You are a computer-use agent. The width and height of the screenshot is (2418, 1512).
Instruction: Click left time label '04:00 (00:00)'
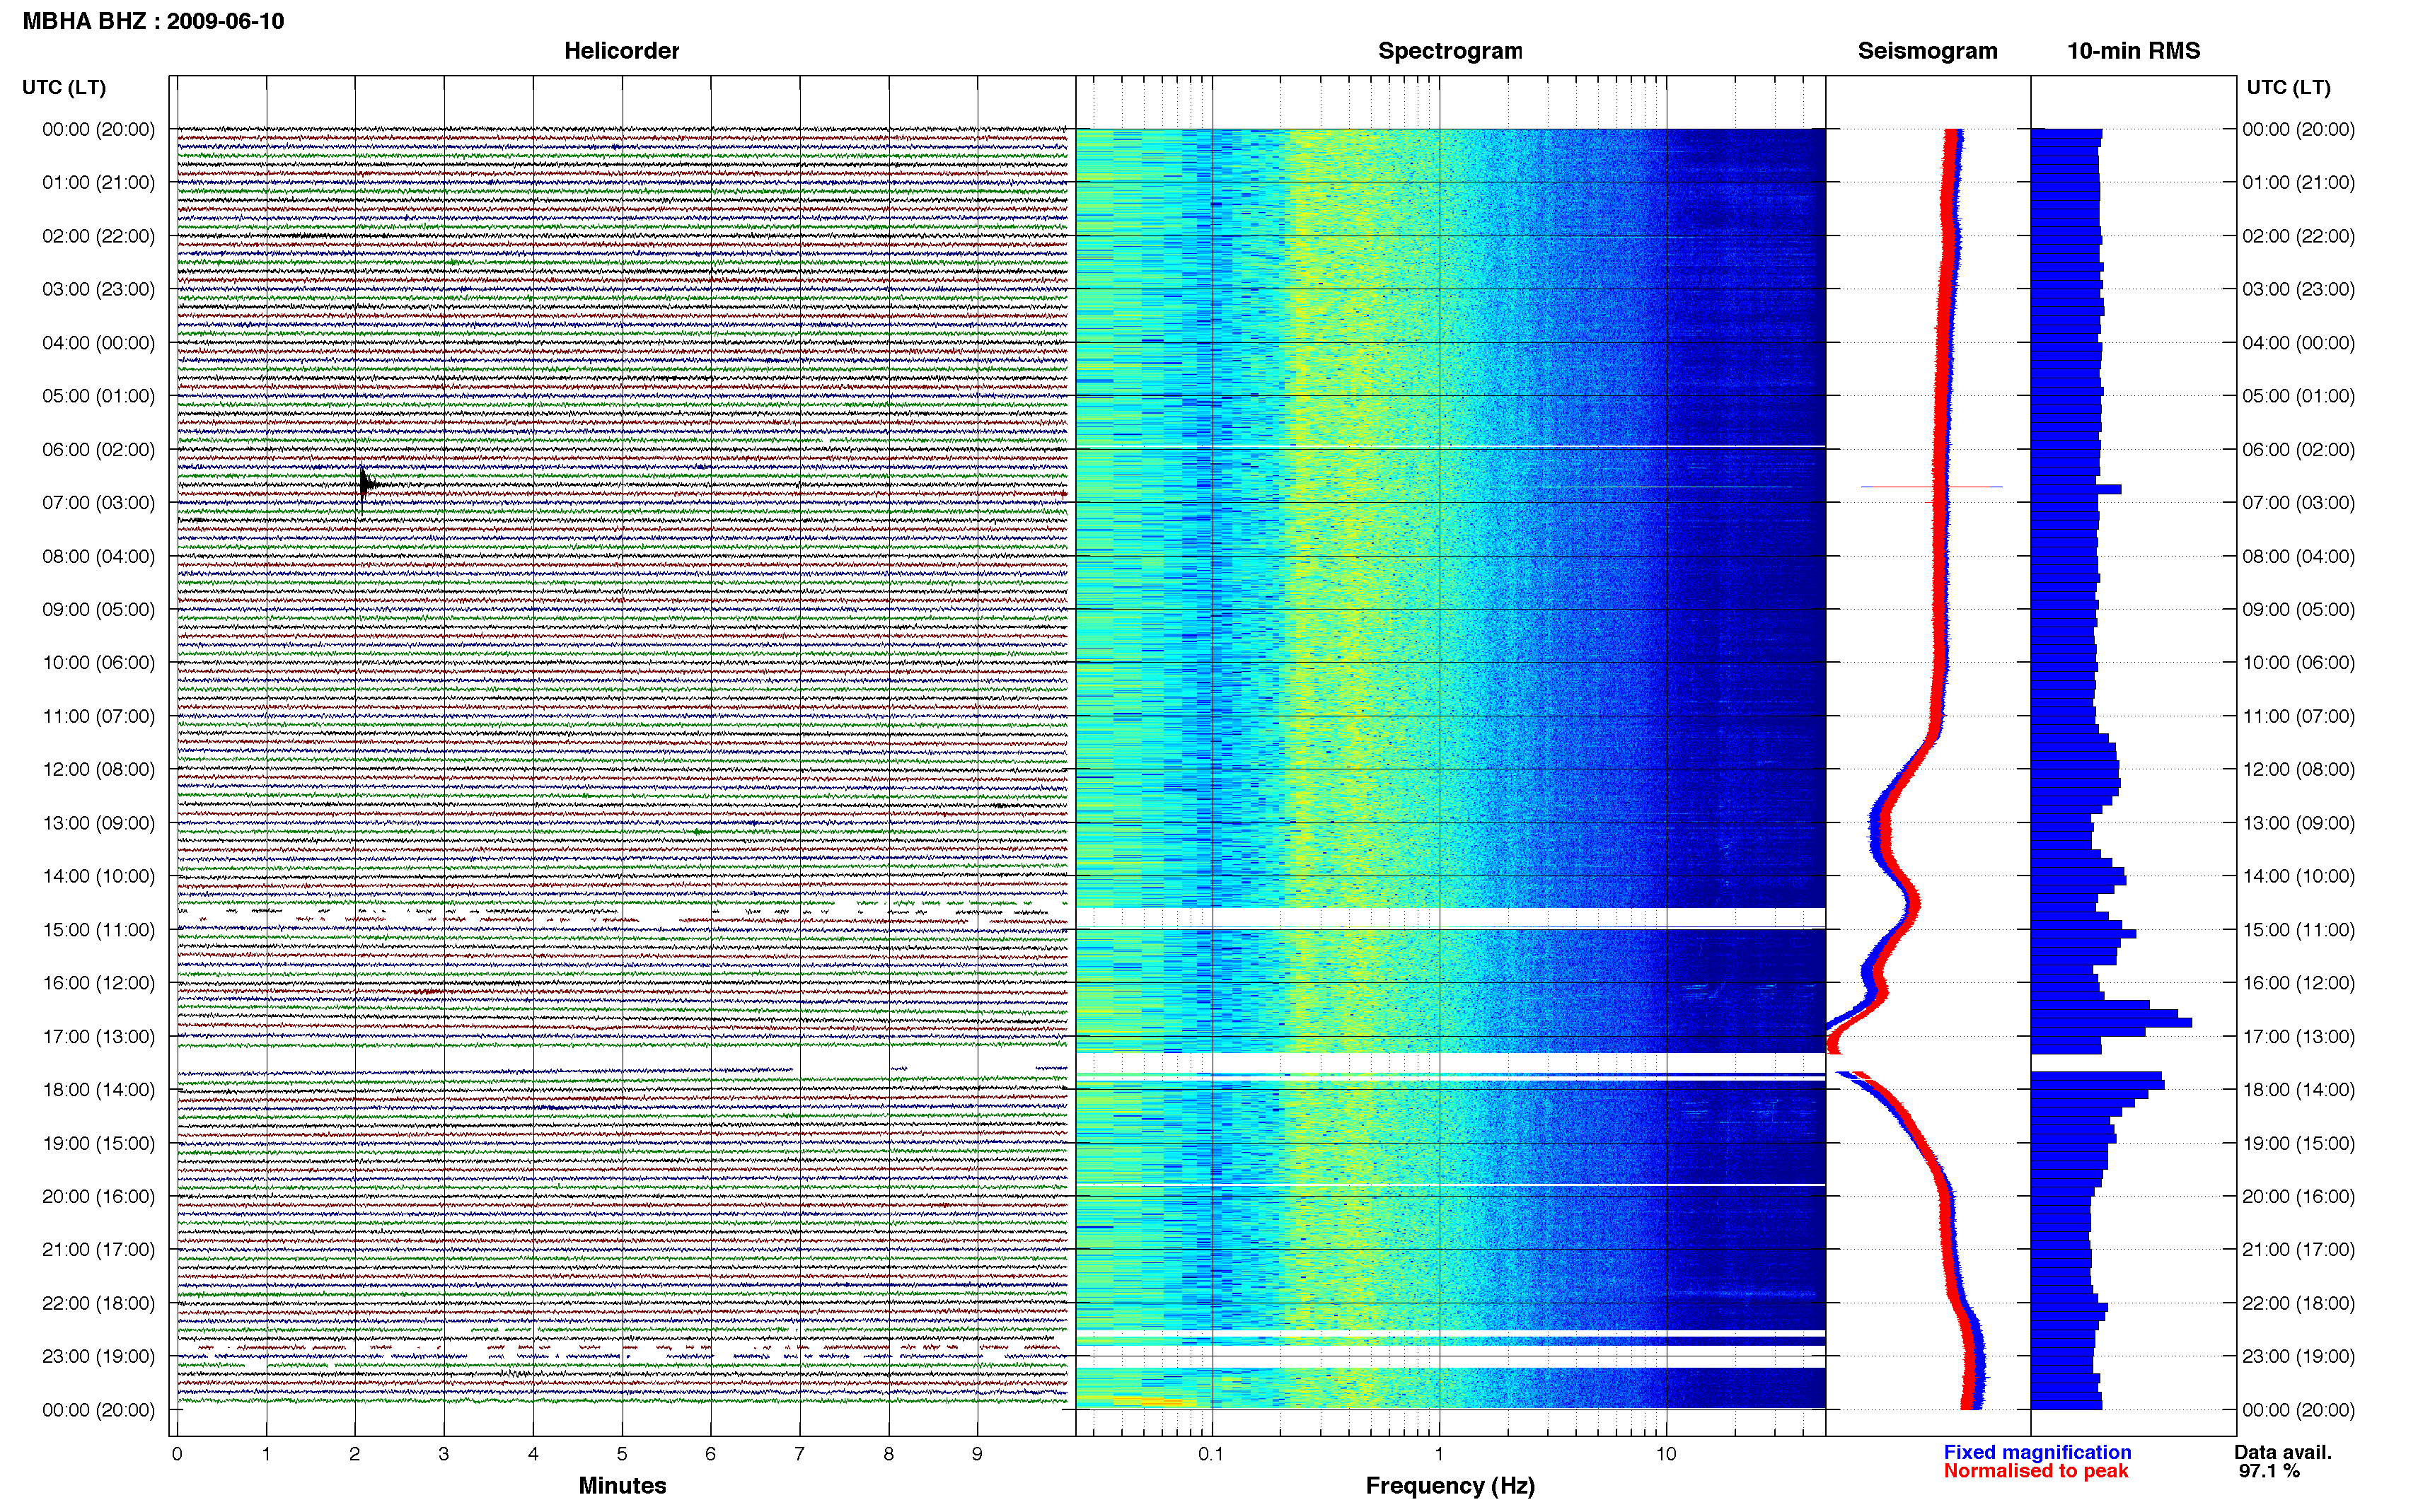point(98,343)
